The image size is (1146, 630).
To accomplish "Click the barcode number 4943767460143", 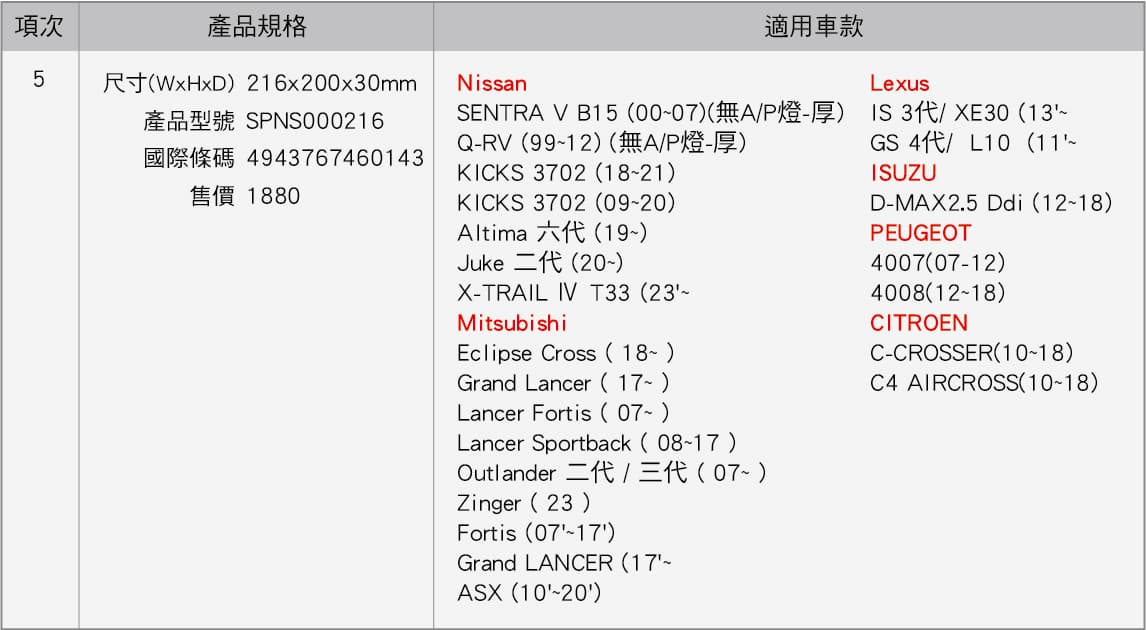I will tap(335, 158).
